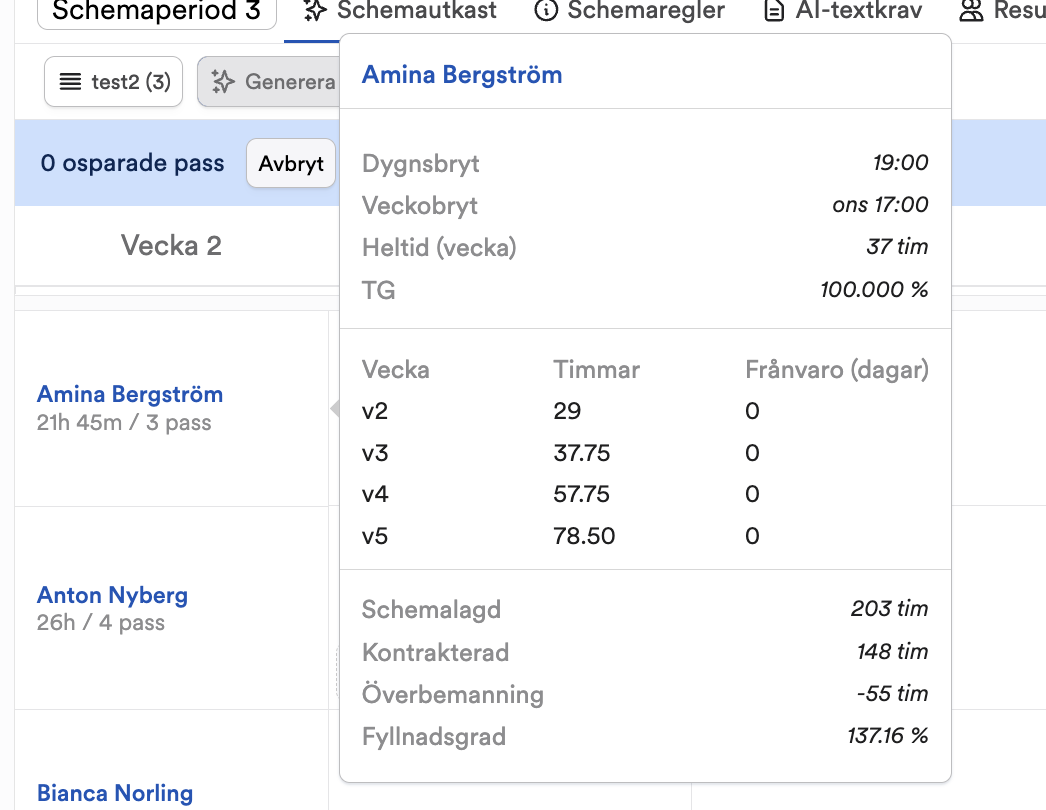
Task: Click the Heltid (vecka) label
Action: pyautogui.click(x=439, y=248)
